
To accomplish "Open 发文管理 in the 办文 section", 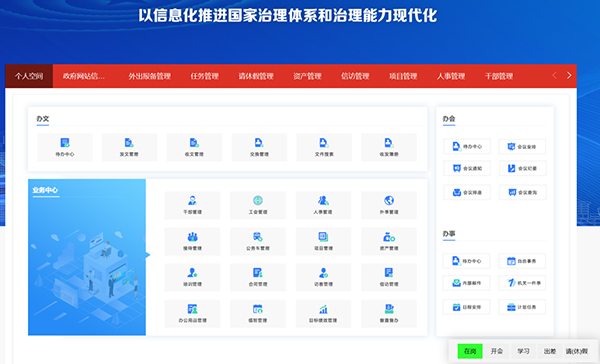I will pos(129,147).
